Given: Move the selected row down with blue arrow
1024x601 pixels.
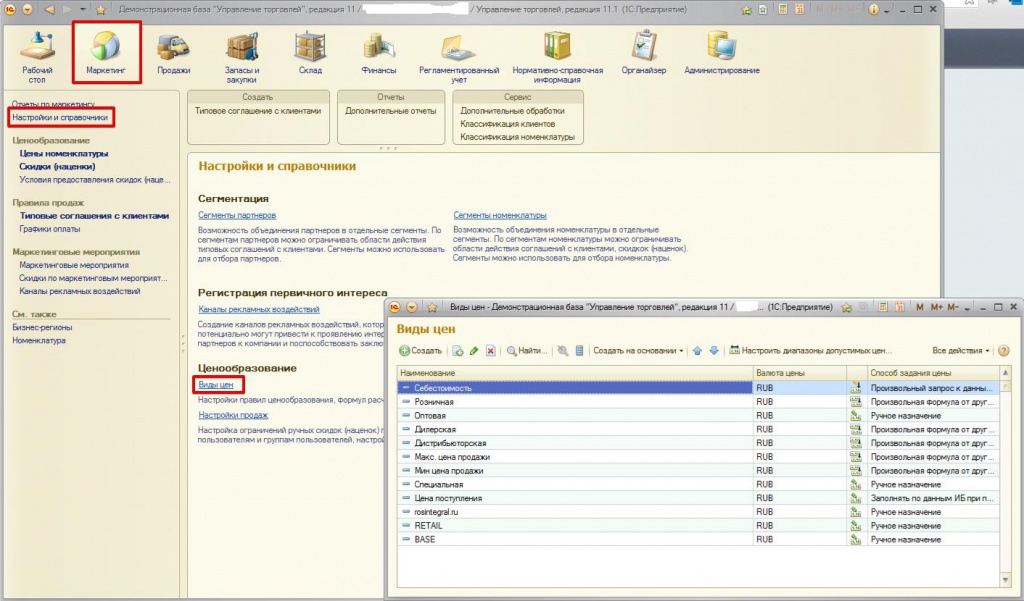Looking at the screenshot, I should click(x=714, y=351).
